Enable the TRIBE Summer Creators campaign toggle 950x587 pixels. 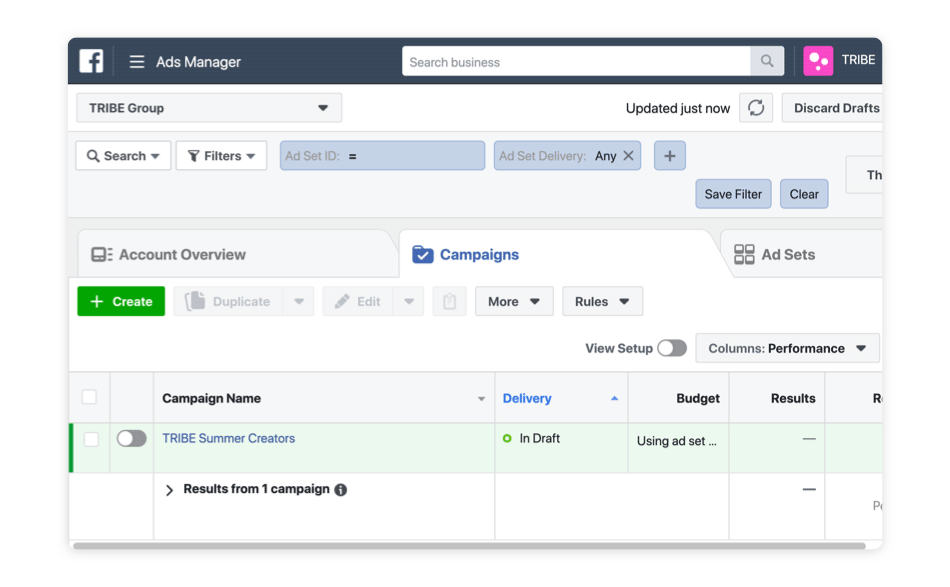click(x=131, y=439)
